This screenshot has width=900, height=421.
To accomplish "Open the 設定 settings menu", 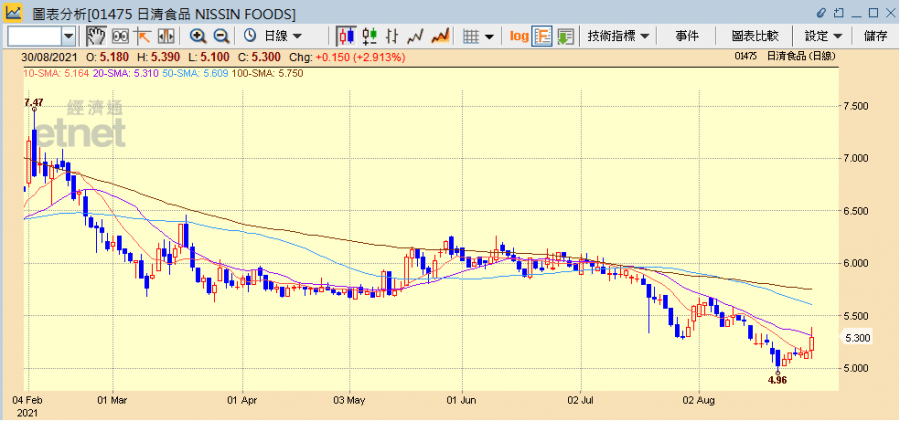I will (823, 36).
